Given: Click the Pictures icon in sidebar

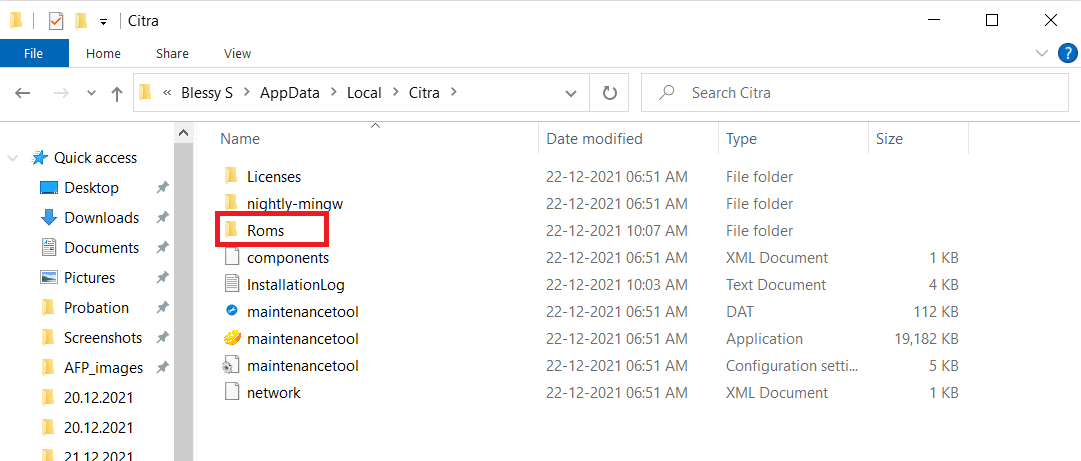Looking at the screenshot, I should pos(48,278).
